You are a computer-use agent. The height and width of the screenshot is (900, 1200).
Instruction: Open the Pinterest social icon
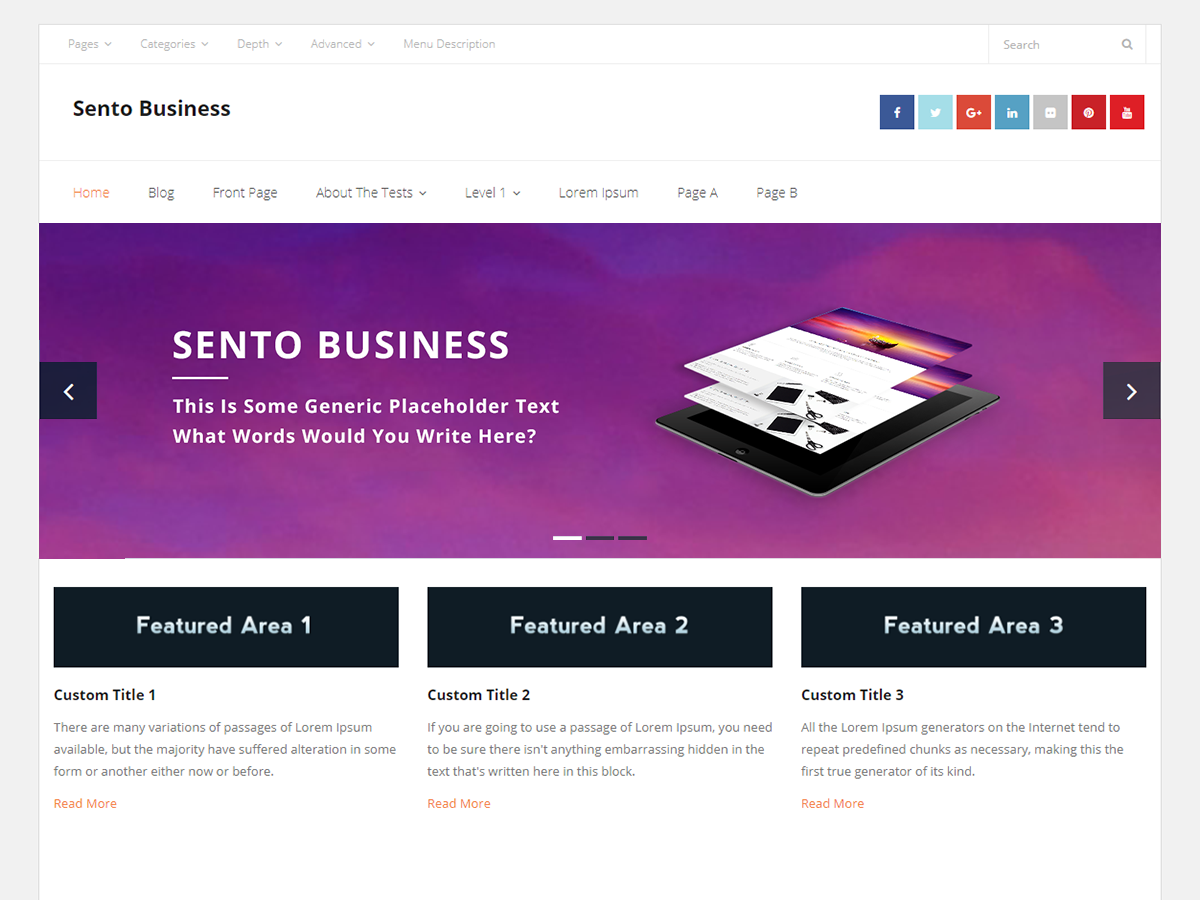coord(1088,112)
